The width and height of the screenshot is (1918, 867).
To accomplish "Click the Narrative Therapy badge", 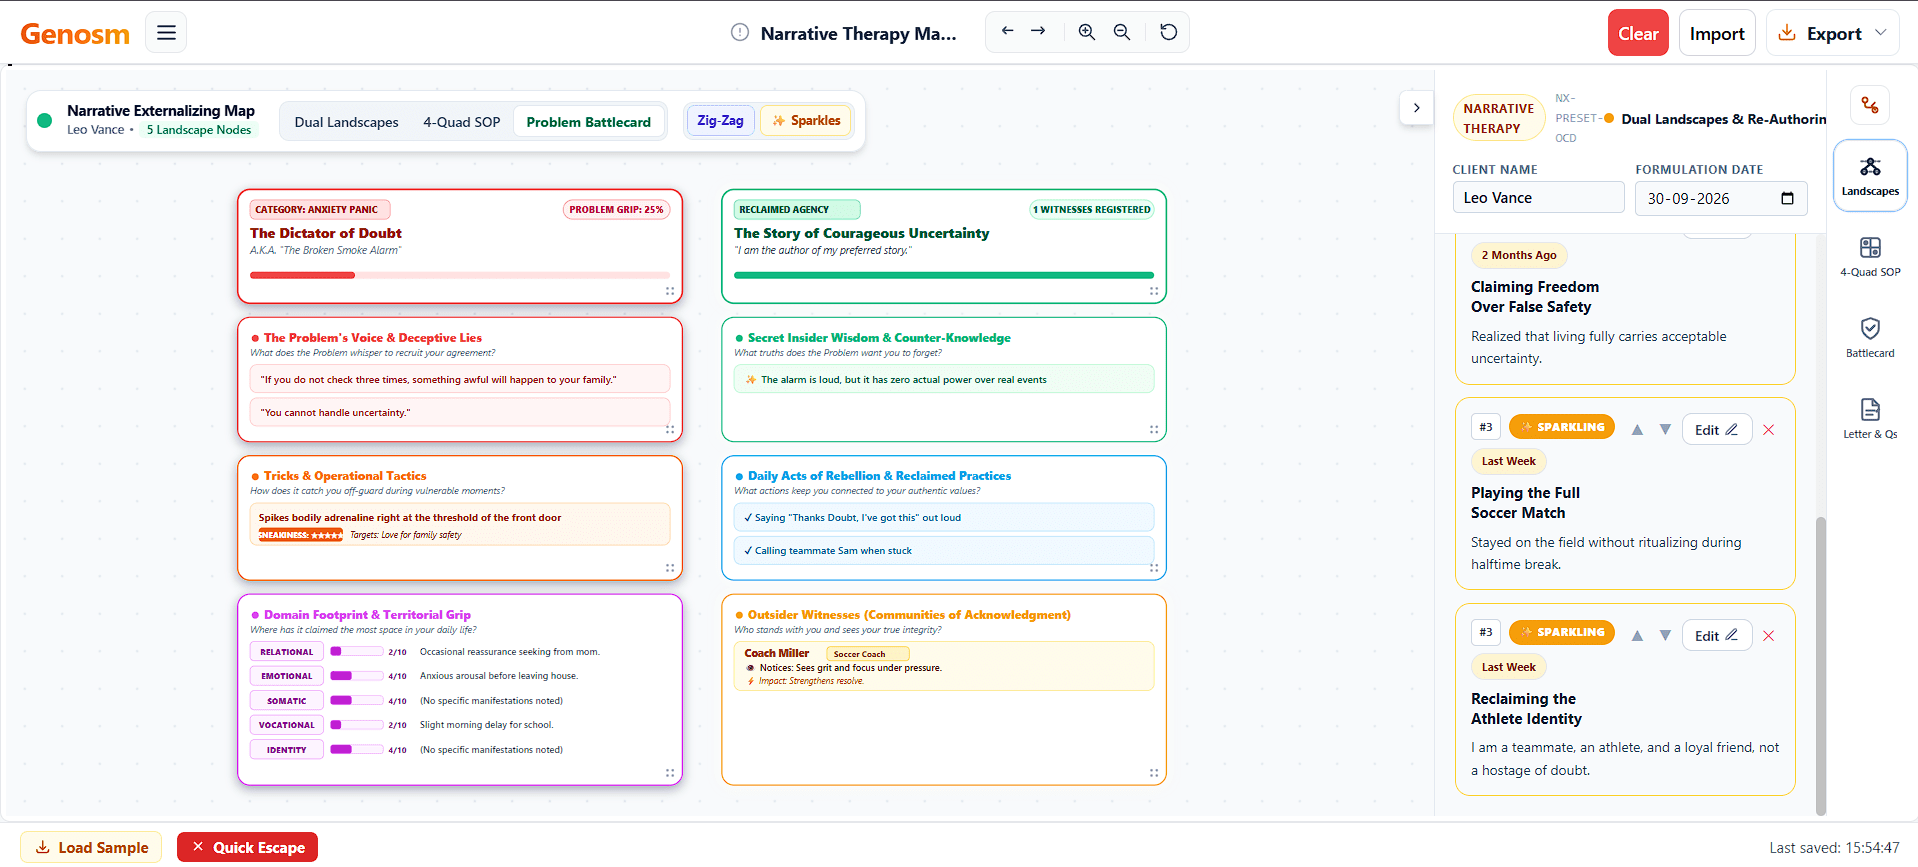I will [1498, 118].
